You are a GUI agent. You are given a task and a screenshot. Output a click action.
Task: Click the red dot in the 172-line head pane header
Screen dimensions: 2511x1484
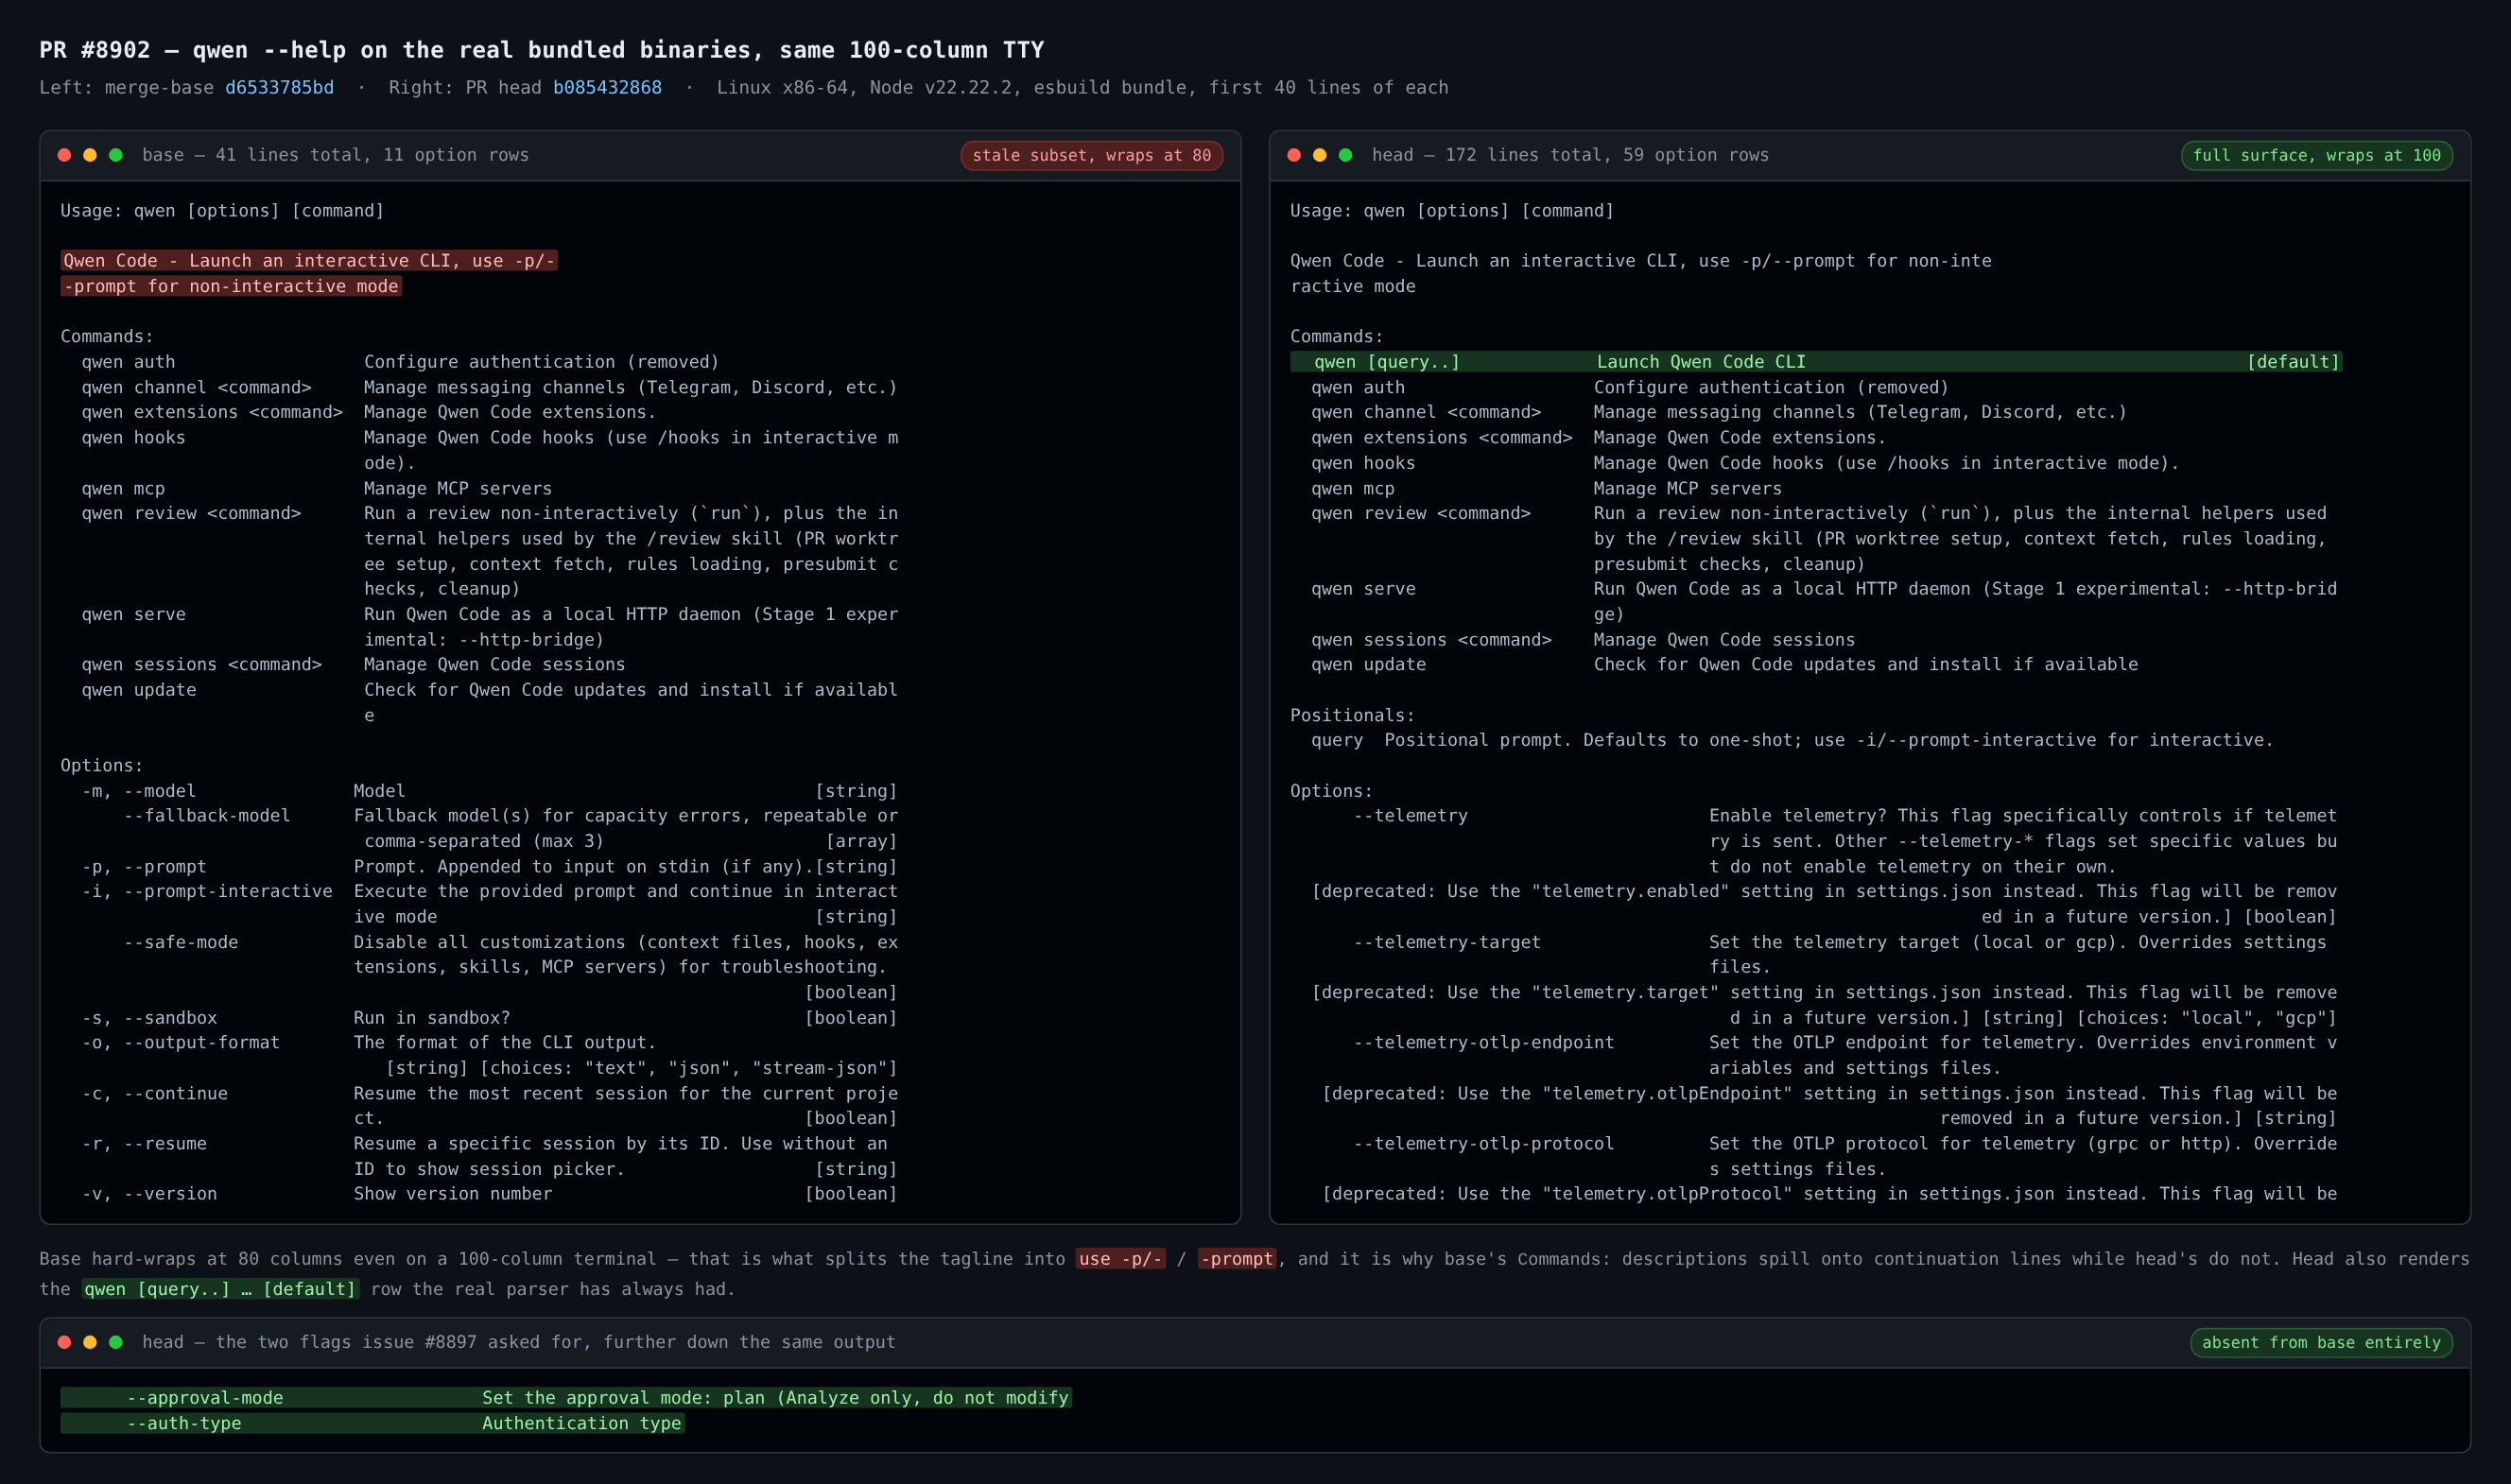tap(1294, 155)
